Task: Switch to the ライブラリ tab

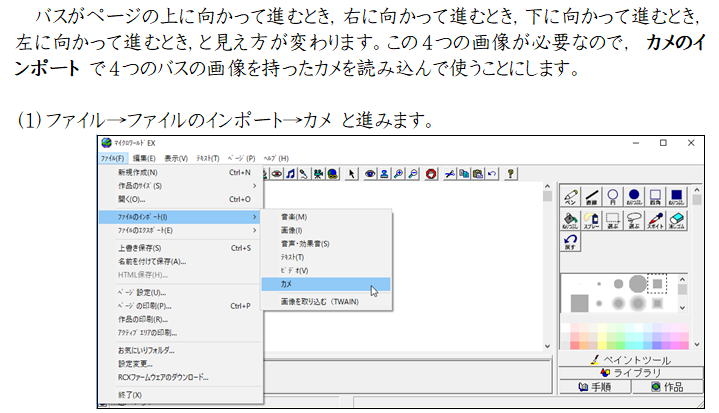Action: click(631, 373)
